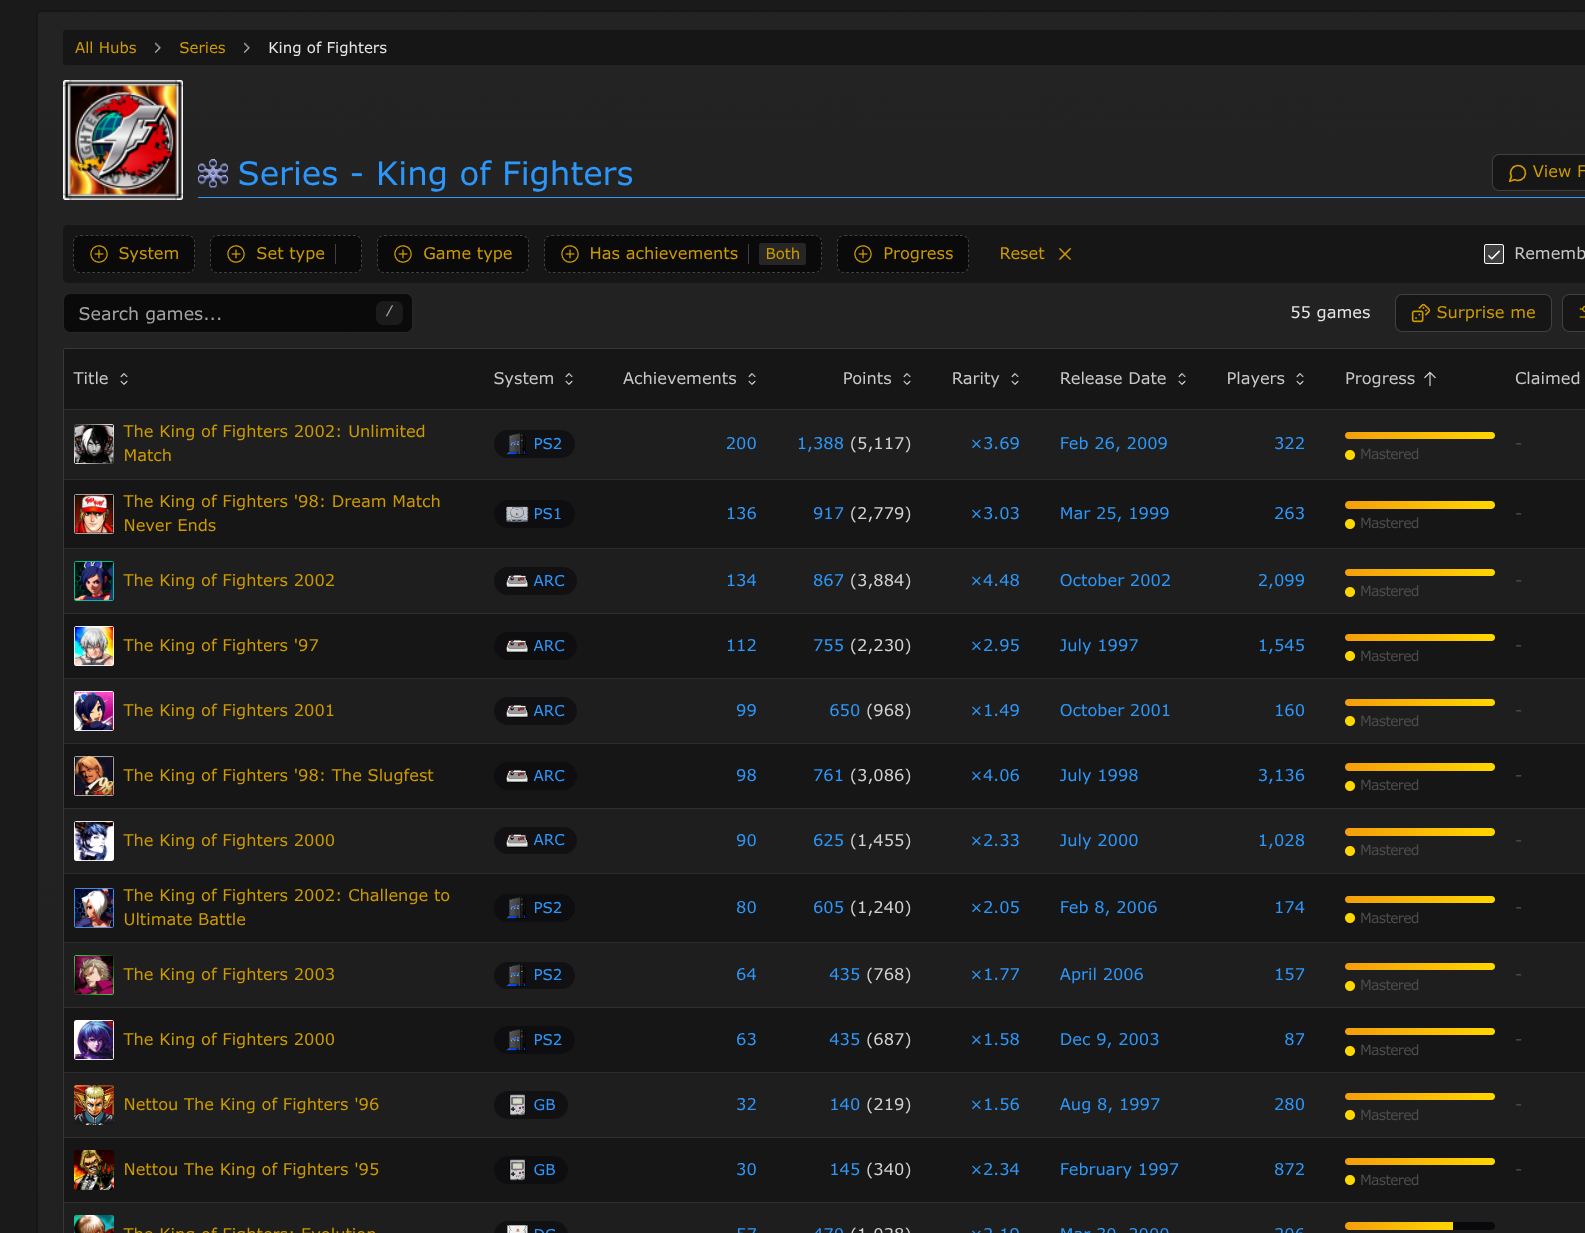This screenshot has height=1233, width=1585.
Task: Click the PS2 system badge for Unlimited Match
Action: coord(534,444)
